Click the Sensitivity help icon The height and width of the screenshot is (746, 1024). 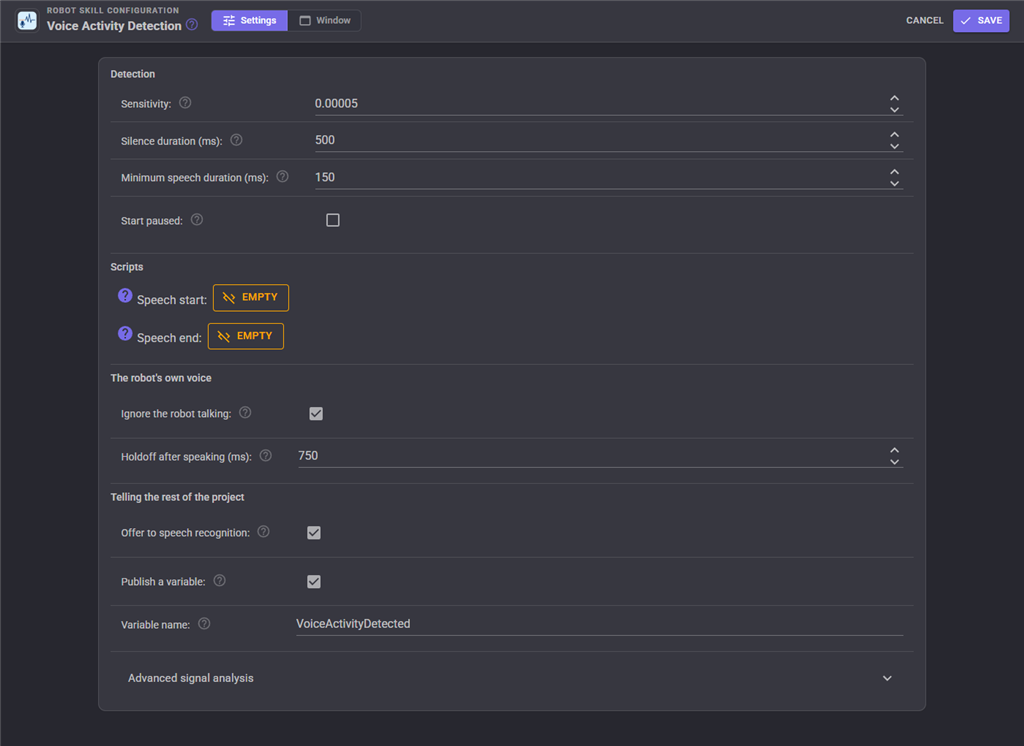click(x=185, y=103)
